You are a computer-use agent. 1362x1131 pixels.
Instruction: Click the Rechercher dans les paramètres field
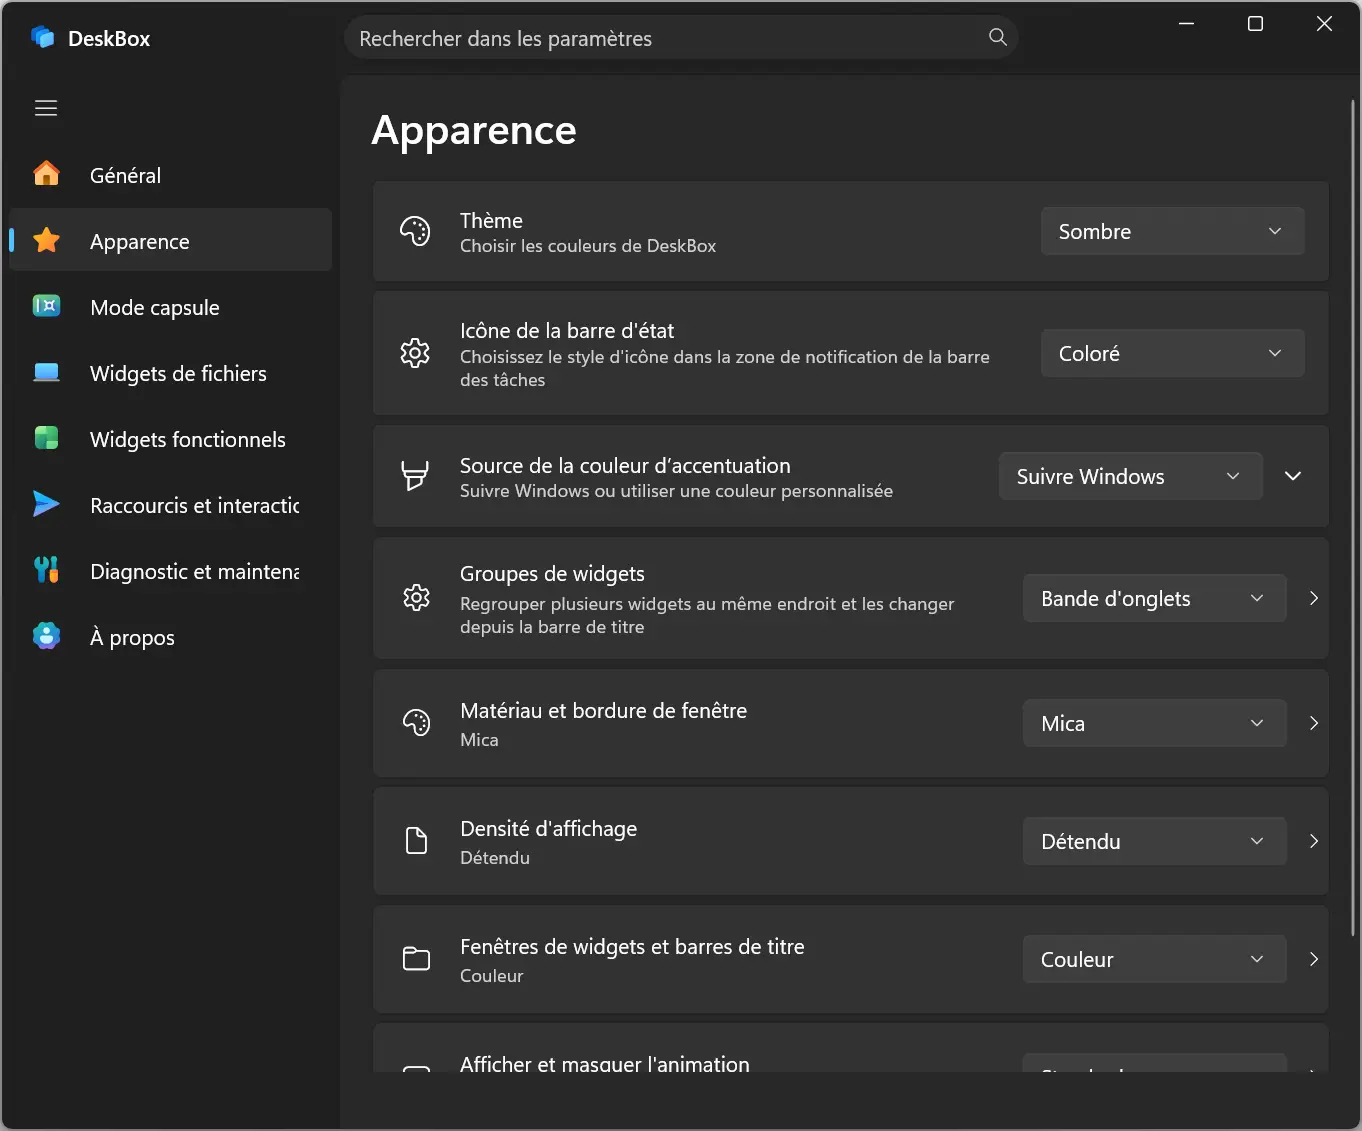pyautogui.click(x=681, y=38)
